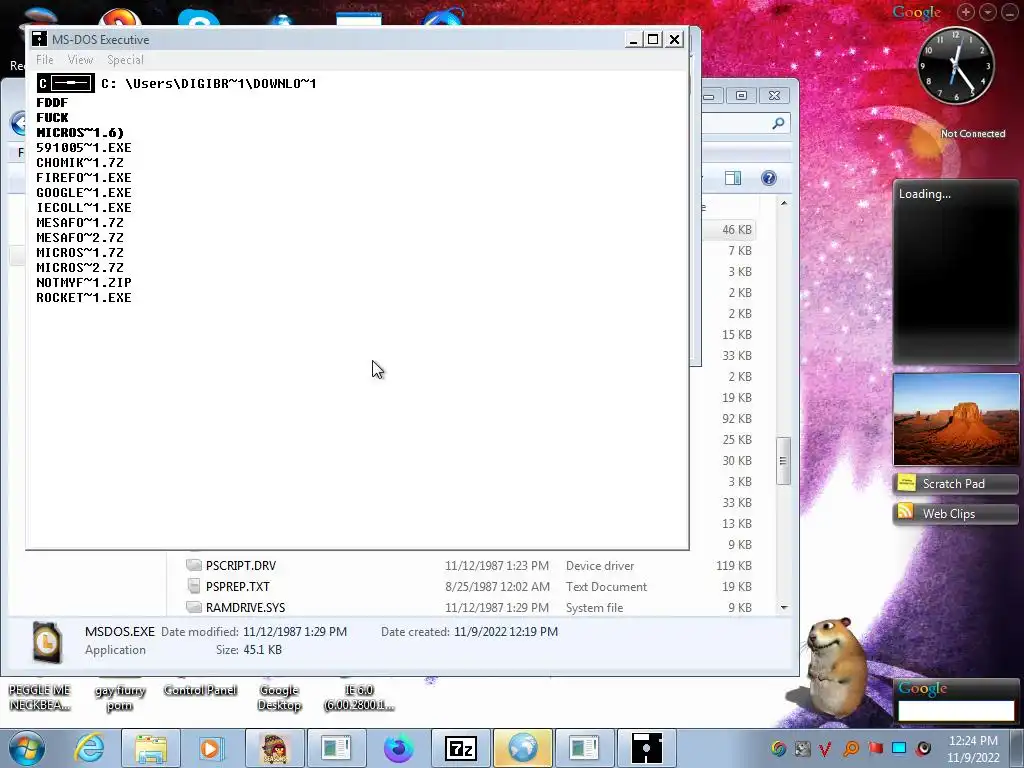Viewport: 1024px width, 768px height.
Task: Select file GOOGLE~1.EXE
Action: coord(84,193)
